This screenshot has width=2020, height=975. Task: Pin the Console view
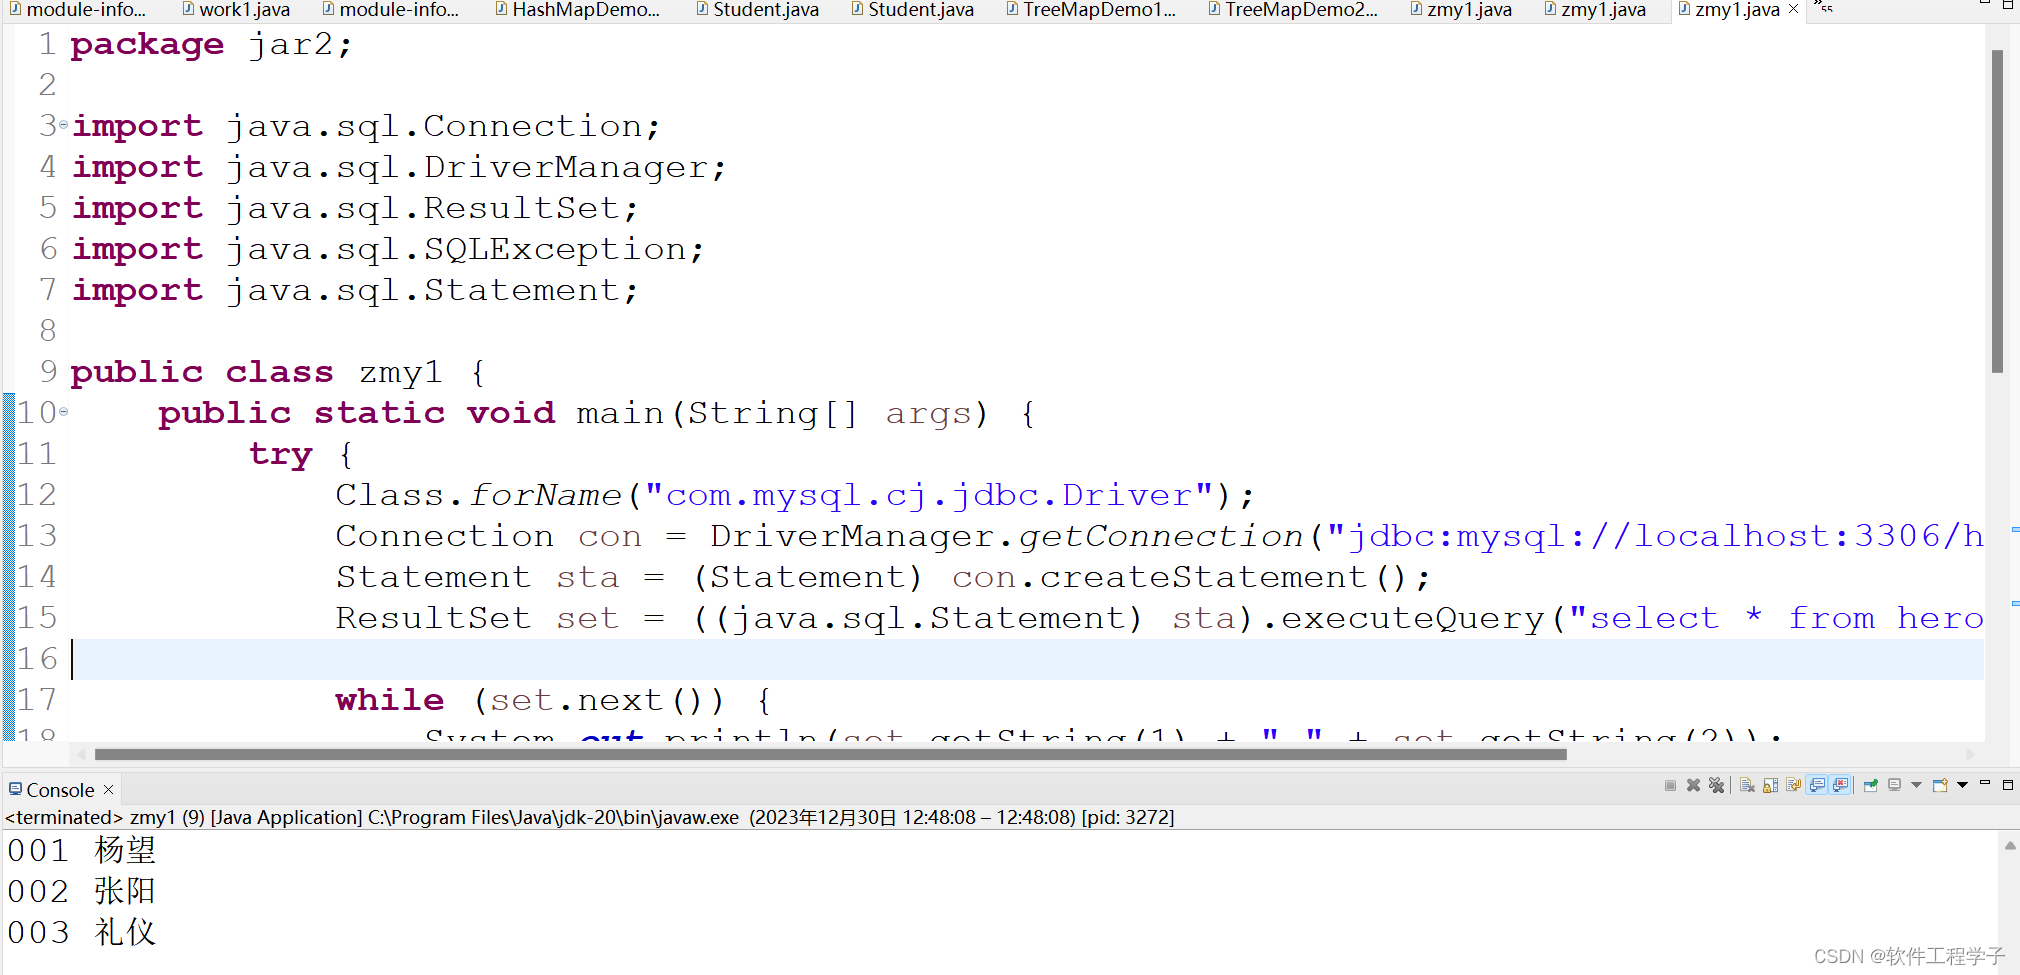coord(1871,786)
